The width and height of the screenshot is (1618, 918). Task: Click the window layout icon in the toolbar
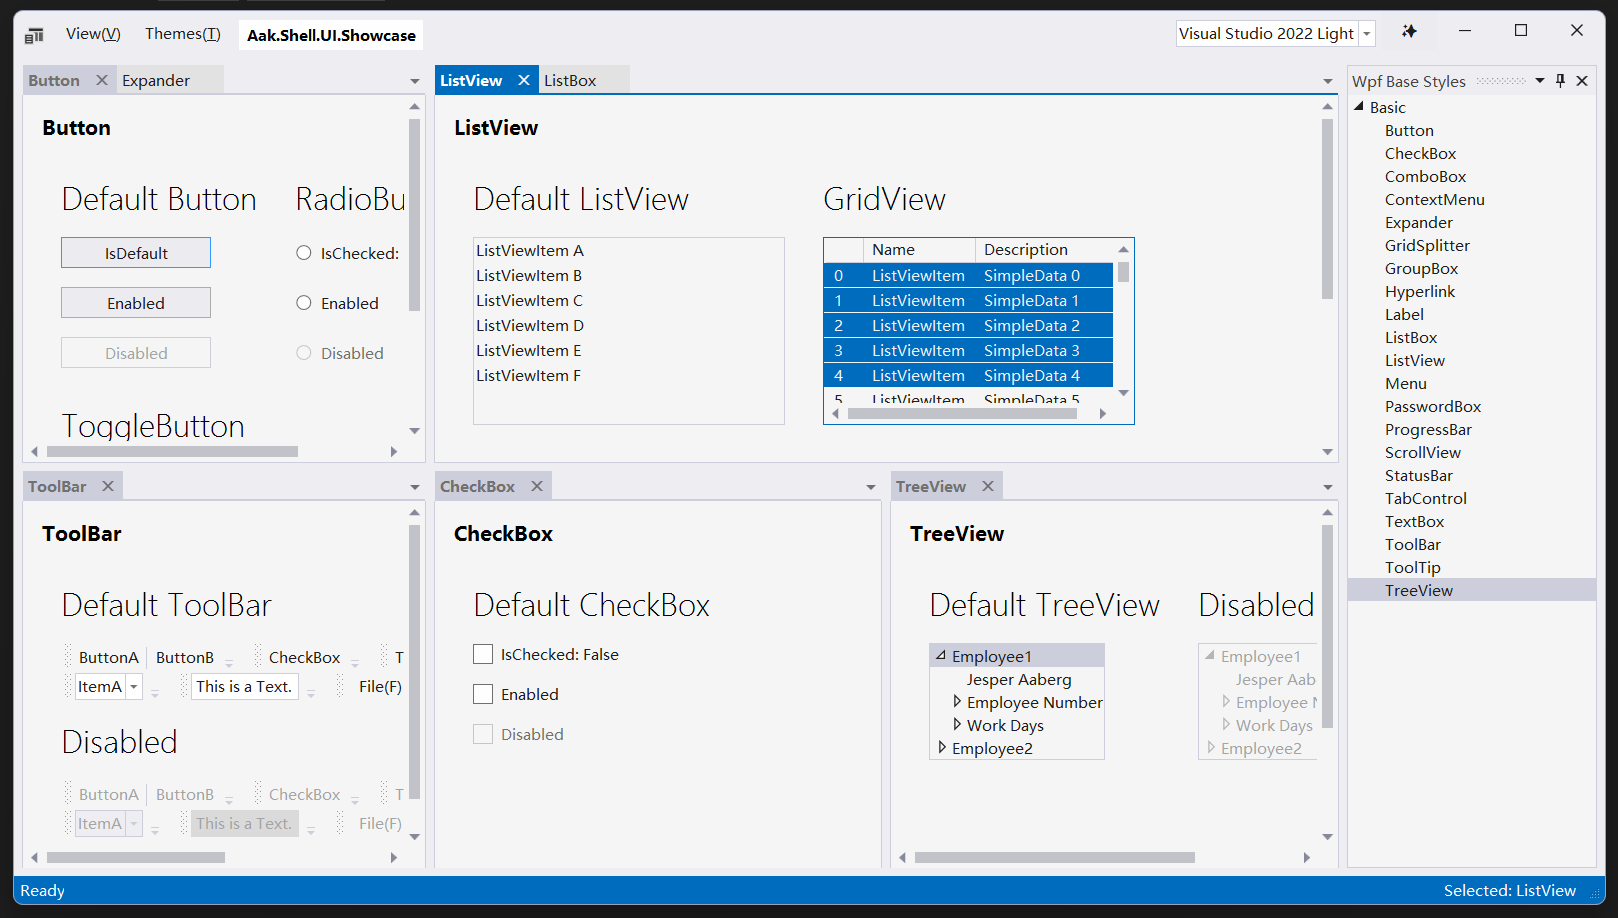33,33
